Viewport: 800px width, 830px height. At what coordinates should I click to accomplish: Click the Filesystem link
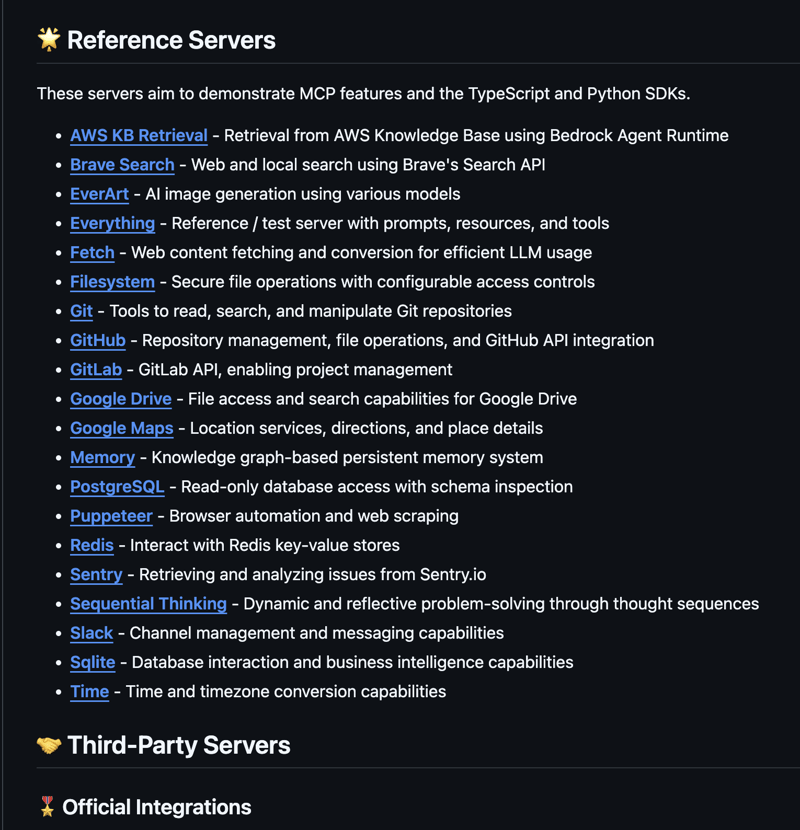(x=112, y=282)
